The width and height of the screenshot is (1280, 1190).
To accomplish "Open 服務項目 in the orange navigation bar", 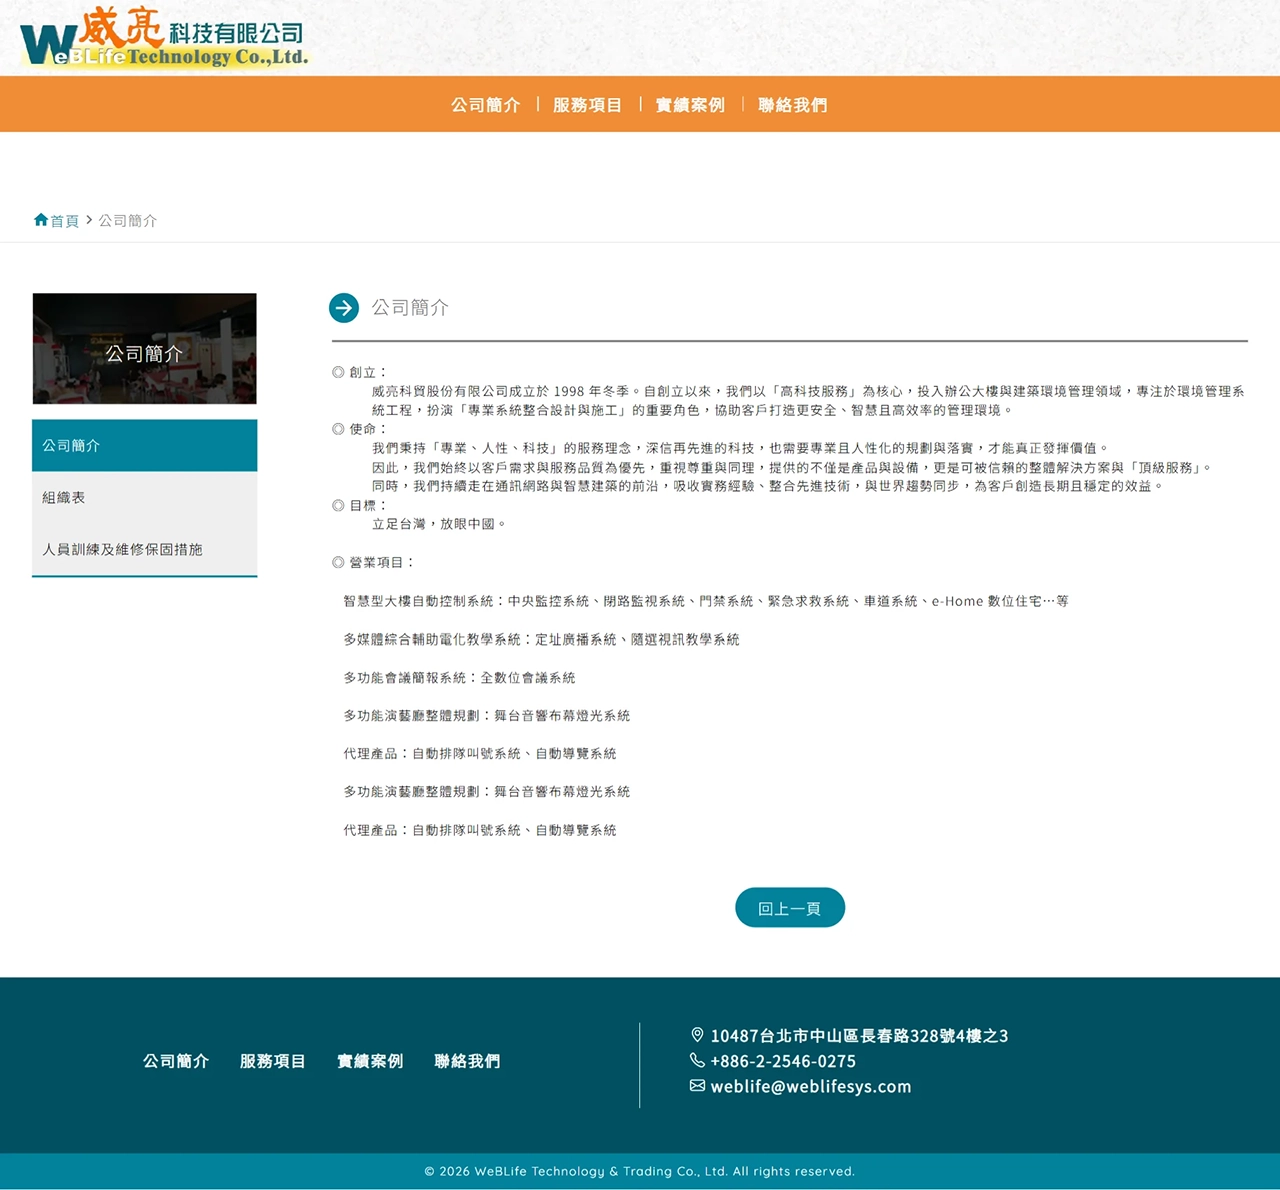I will (588, 105).
